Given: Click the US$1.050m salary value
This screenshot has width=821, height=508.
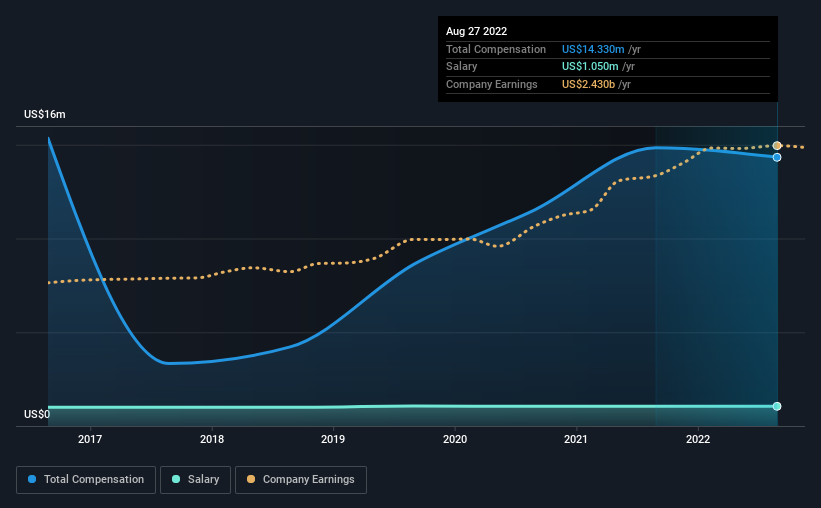Looking at the screenshot, I should point(590,67).
